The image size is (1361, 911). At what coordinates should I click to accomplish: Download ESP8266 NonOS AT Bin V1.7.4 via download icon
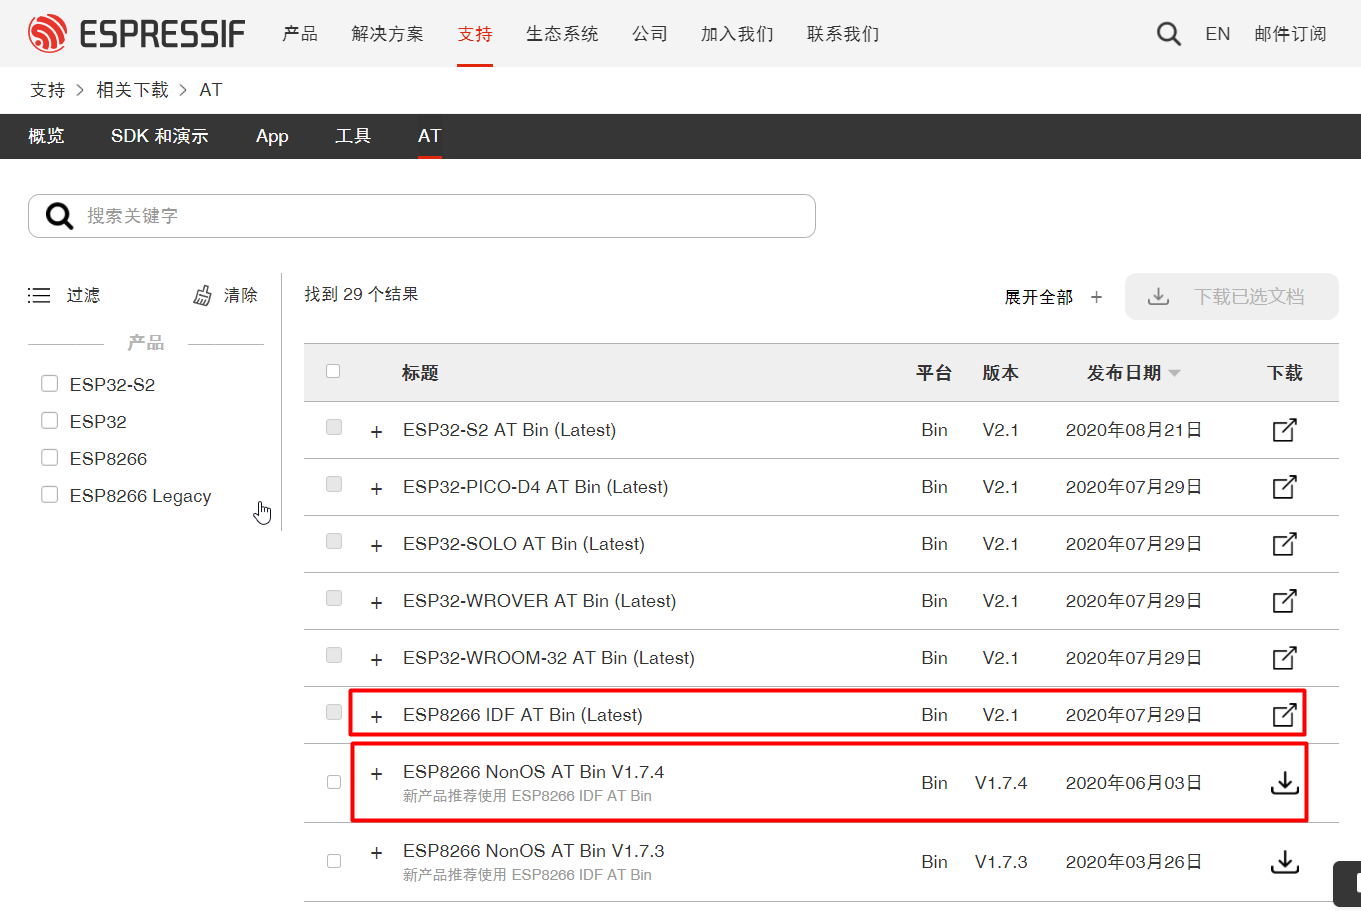[x=1284, y=782]
